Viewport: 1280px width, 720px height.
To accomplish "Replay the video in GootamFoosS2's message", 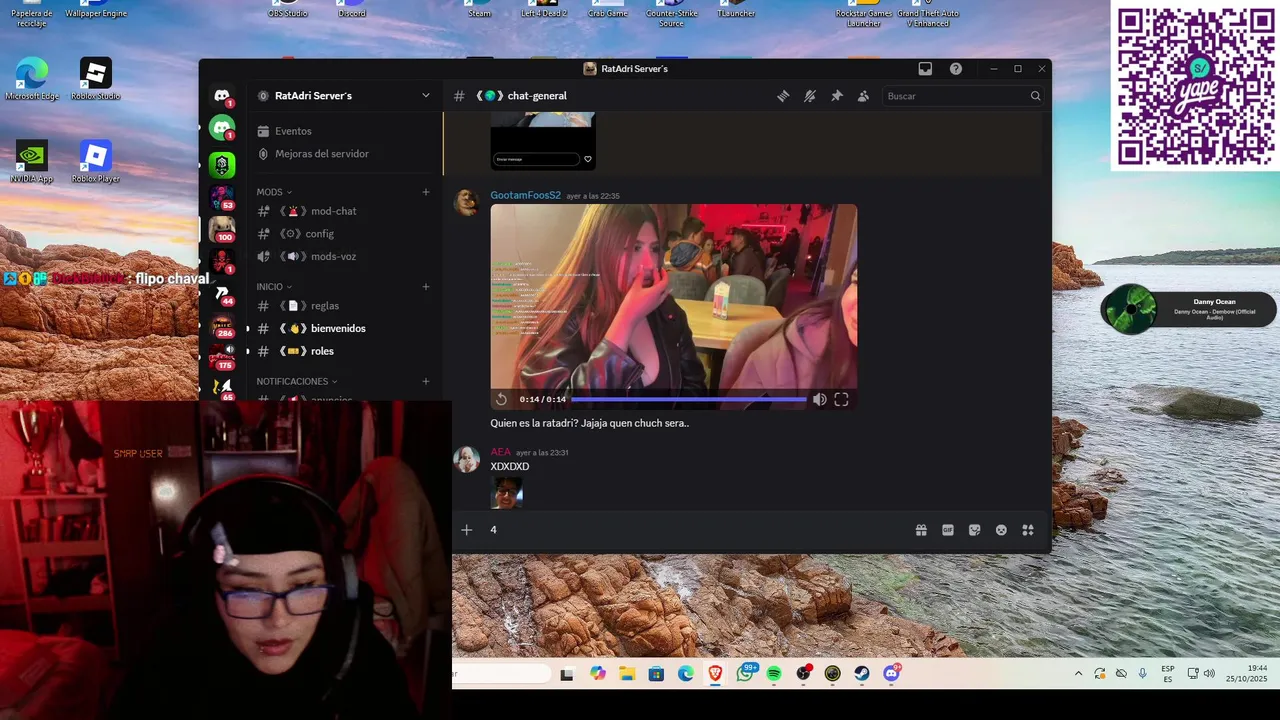I will tap(501, 399).
